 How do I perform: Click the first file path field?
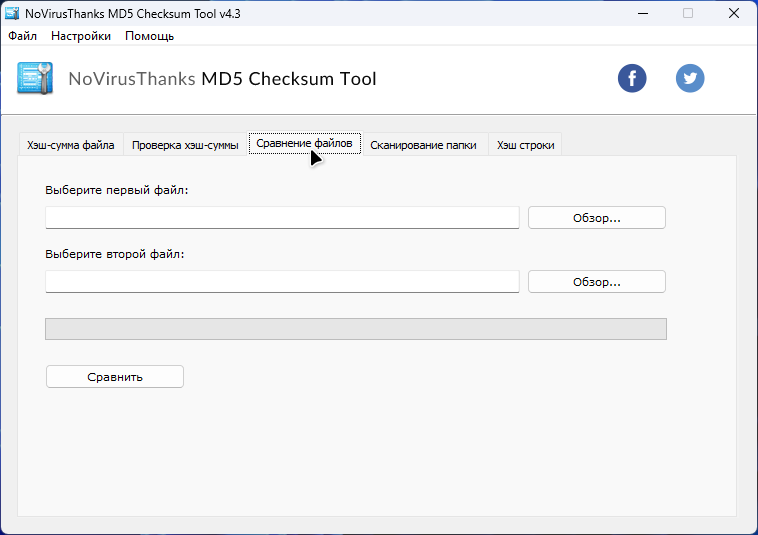282,217
